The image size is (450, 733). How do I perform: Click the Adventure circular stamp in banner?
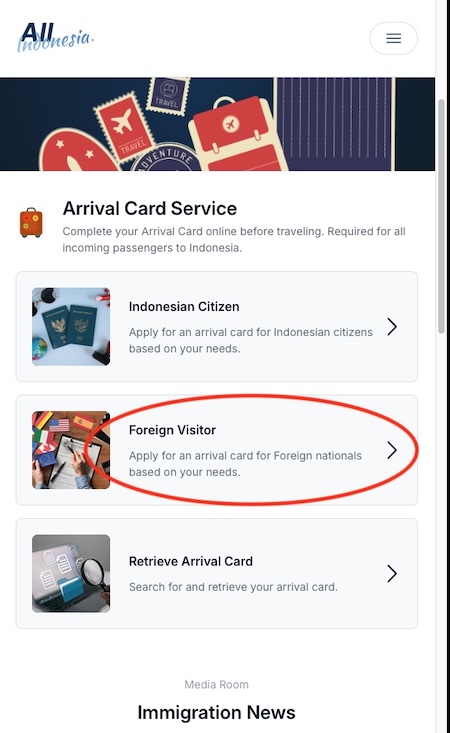(x=167, y=157)
